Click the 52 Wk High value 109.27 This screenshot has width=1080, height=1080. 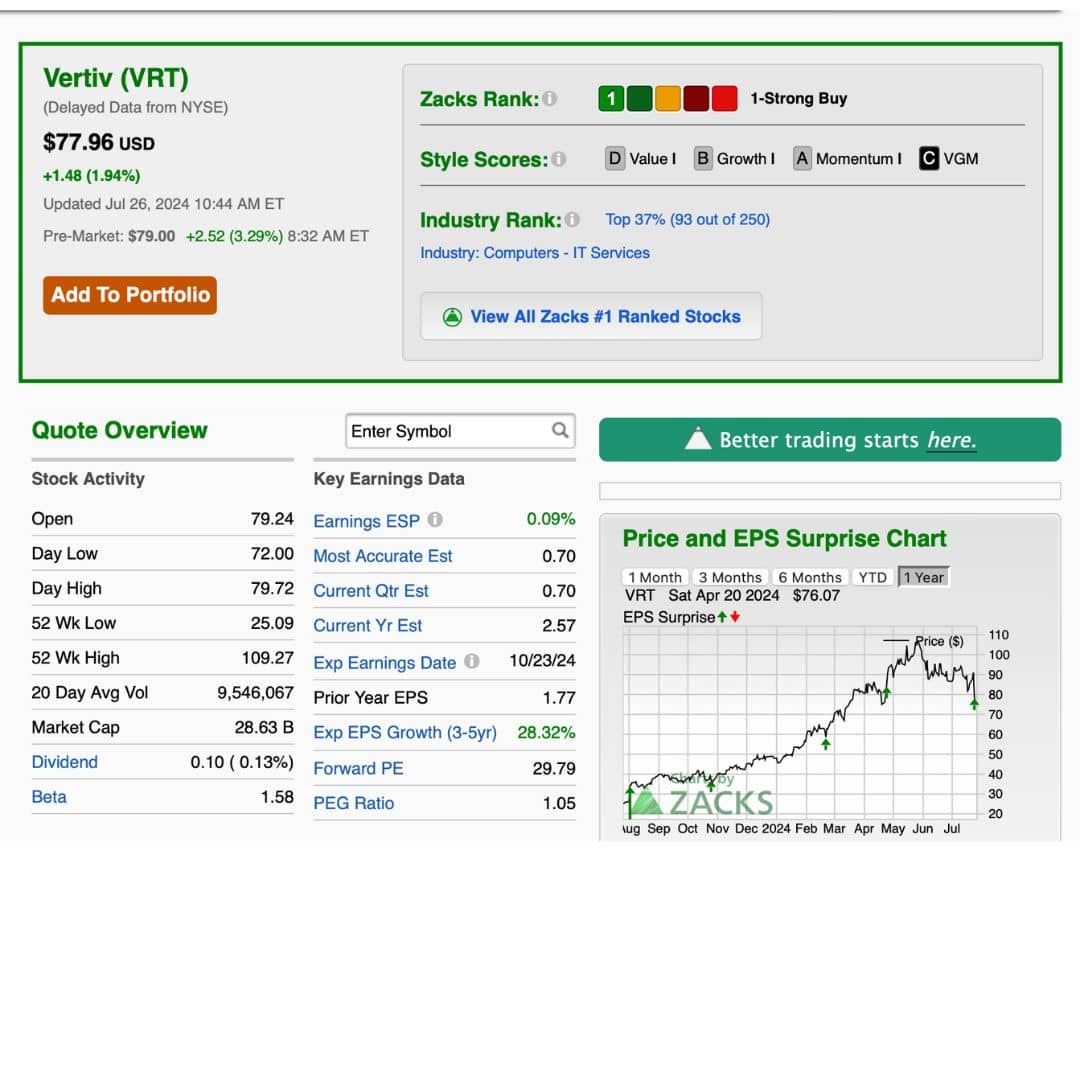pyautogui.click(x=268, y=658)
